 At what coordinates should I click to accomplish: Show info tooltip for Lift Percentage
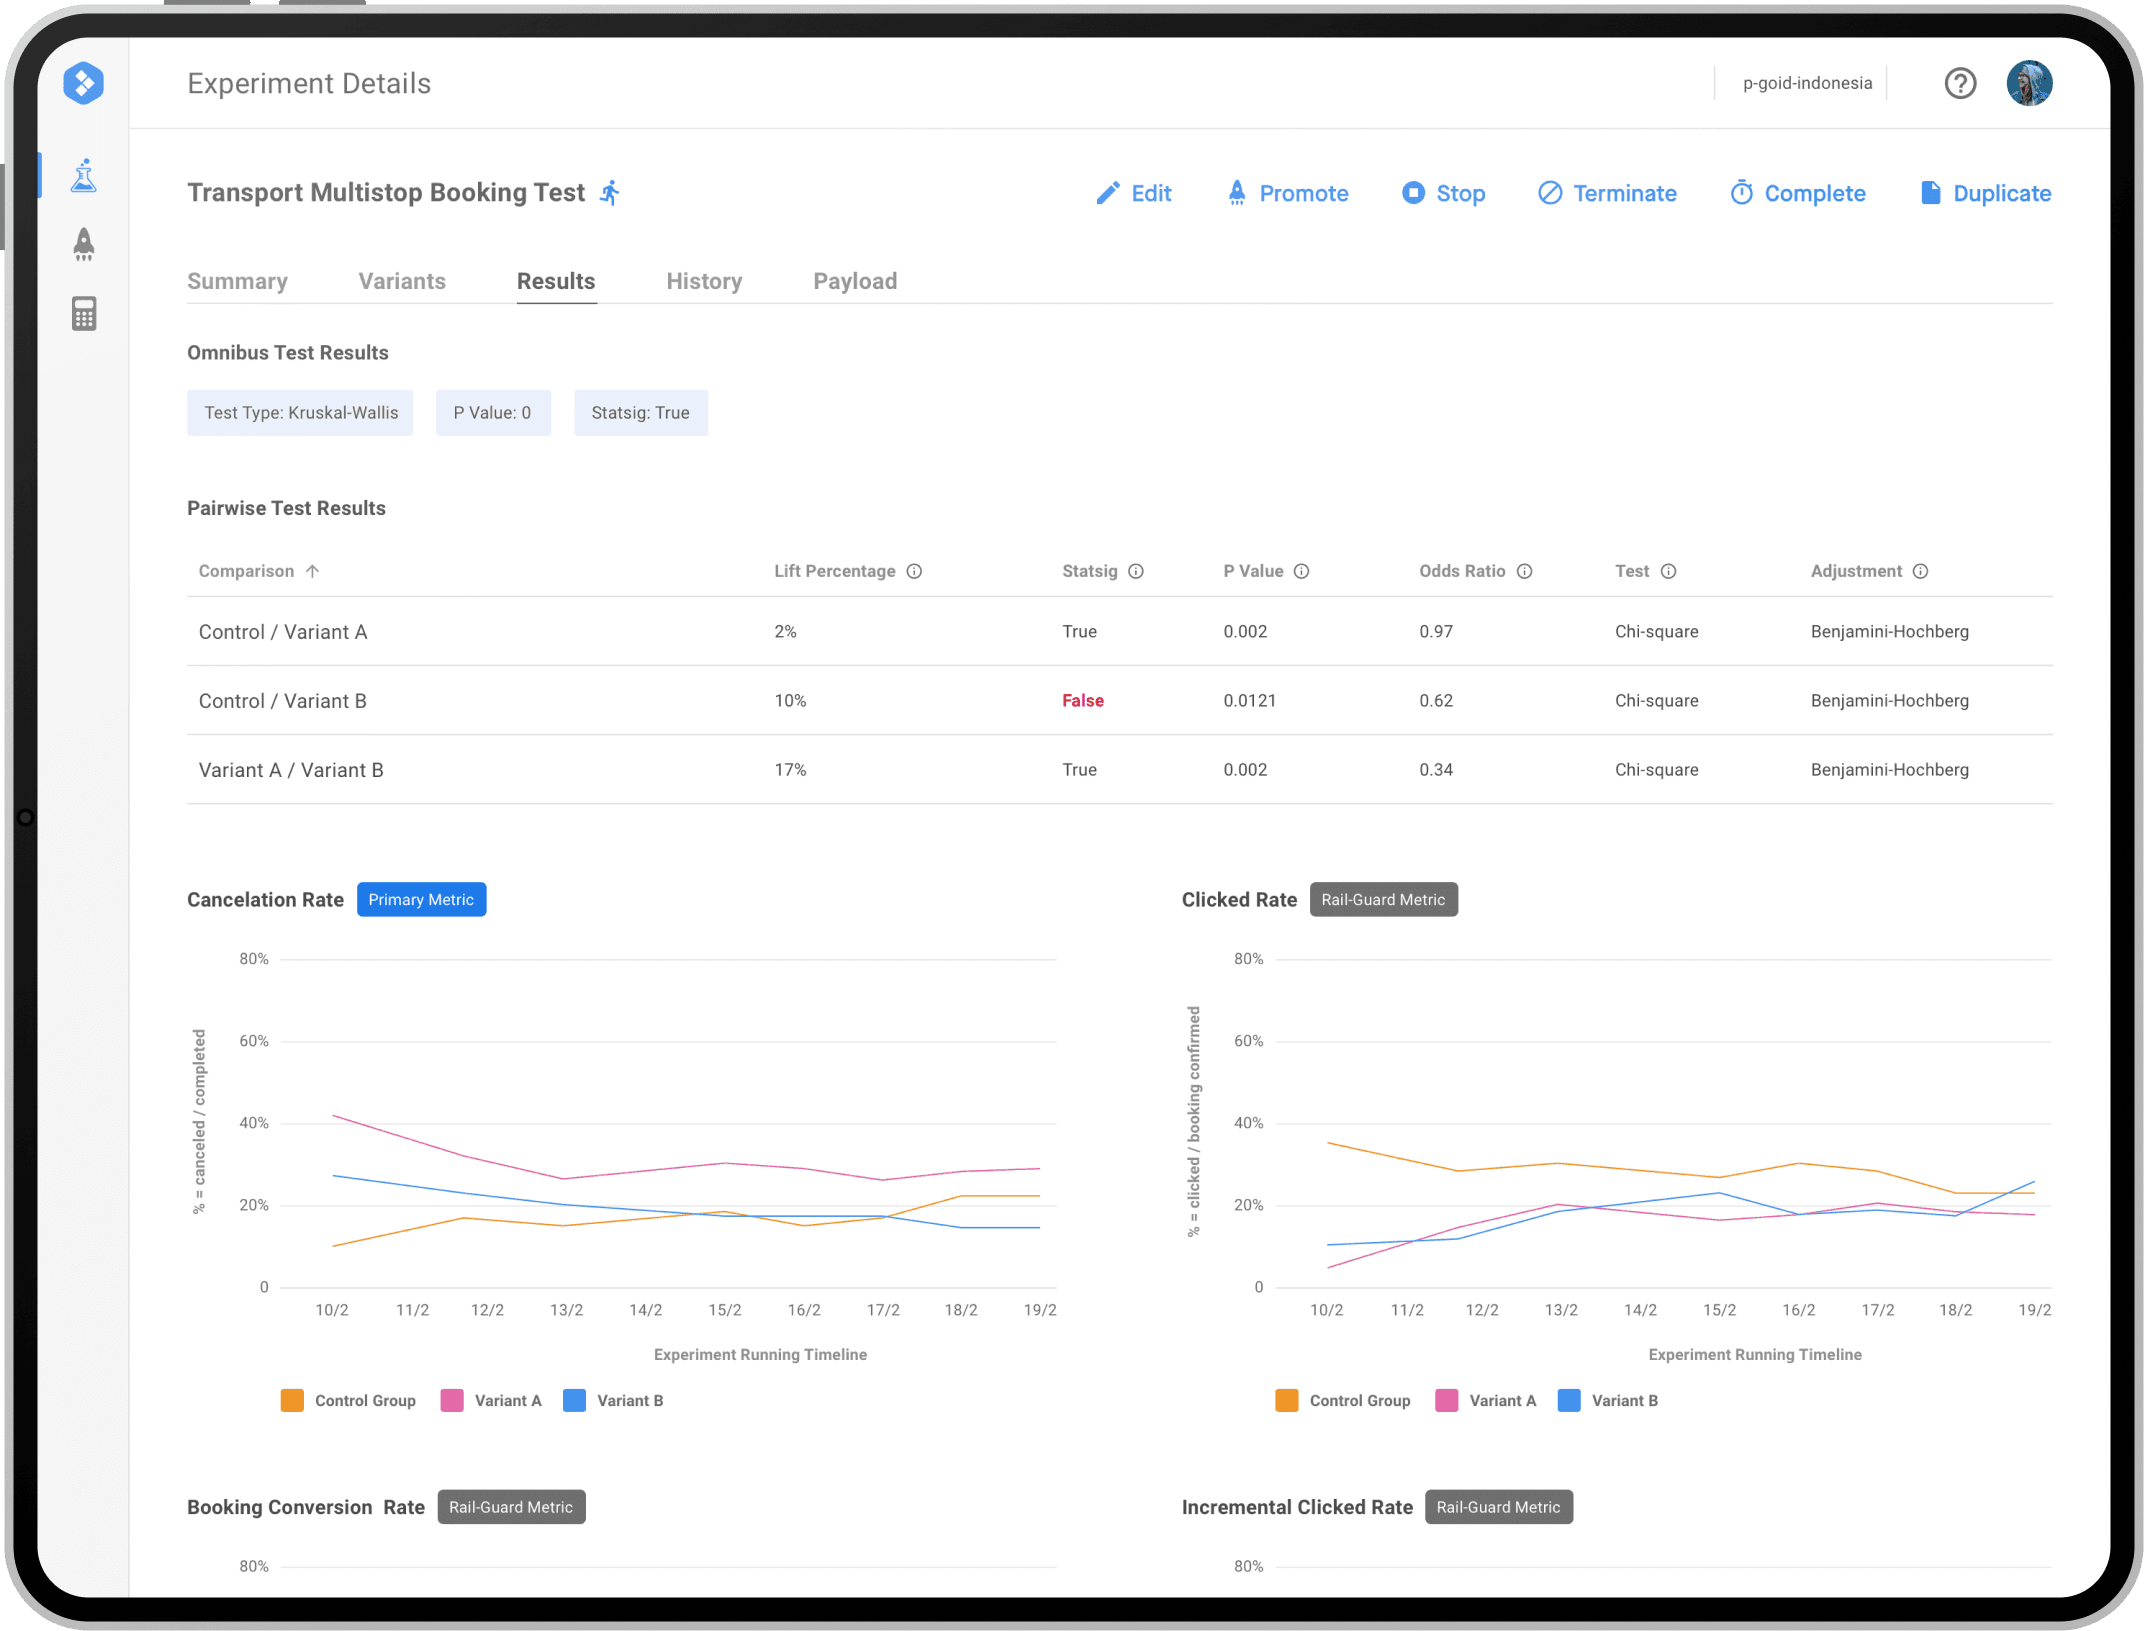coord(914,571)
